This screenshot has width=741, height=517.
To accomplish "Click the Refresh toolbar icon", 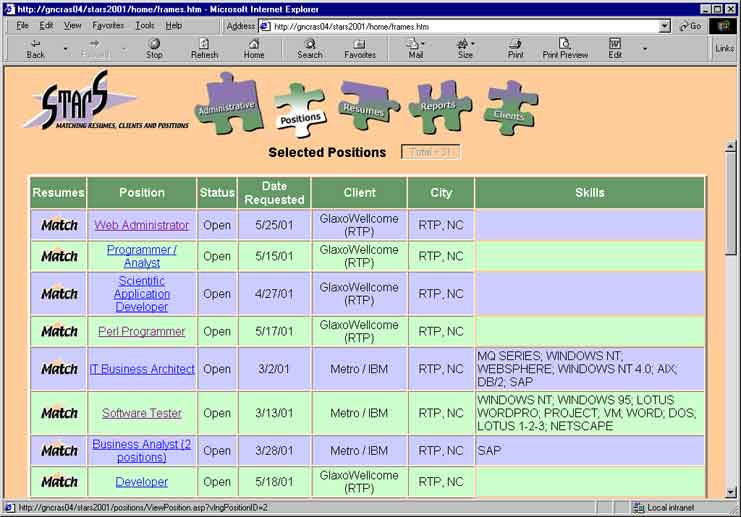I will [x=205, y=49].
